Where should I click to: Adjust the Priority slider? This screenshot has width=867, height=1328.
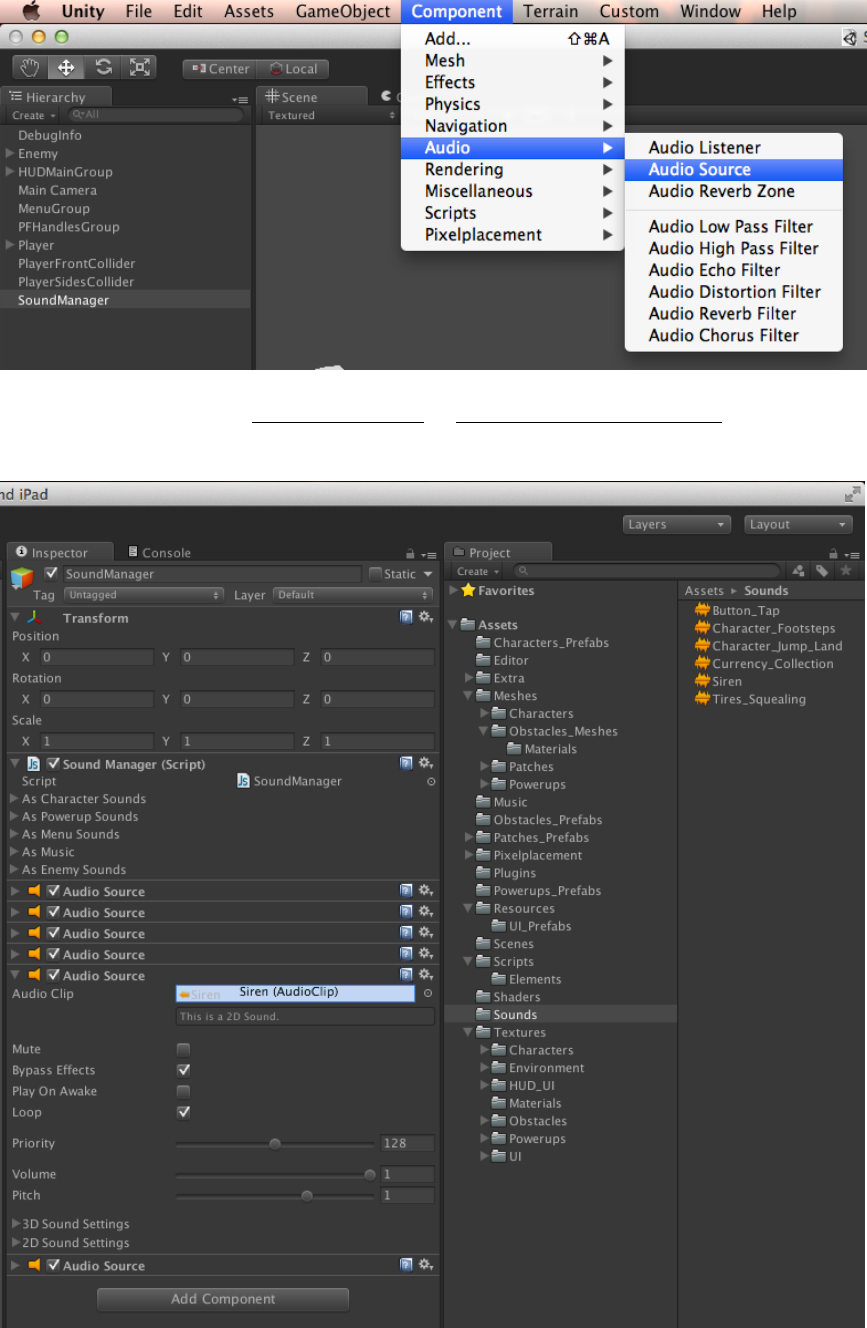[275, 1144]
